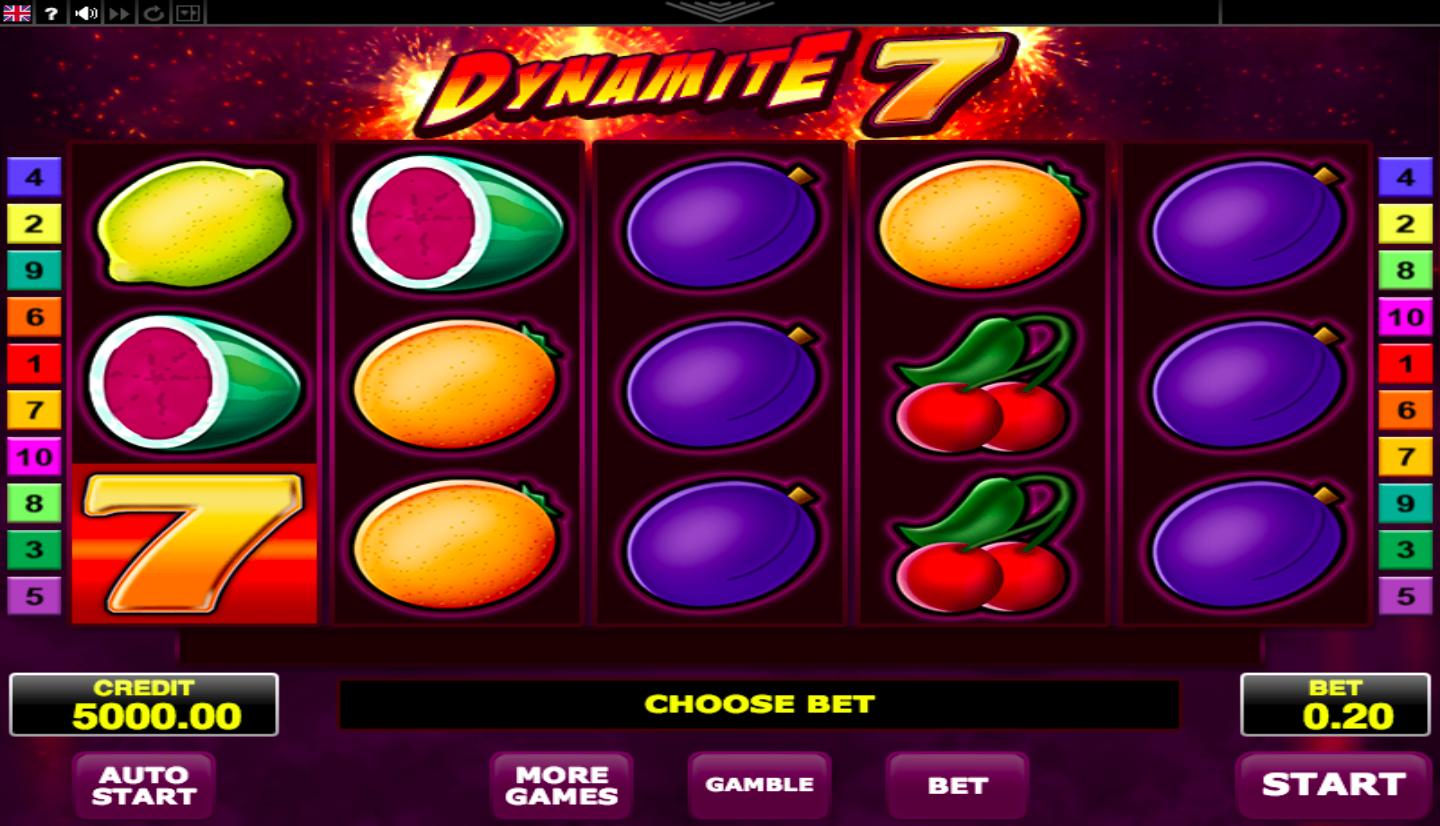The width and height of the screenshot is (1440, 826).
Task: Select magenta payline 10 on left side
Action: coord(34,457)
